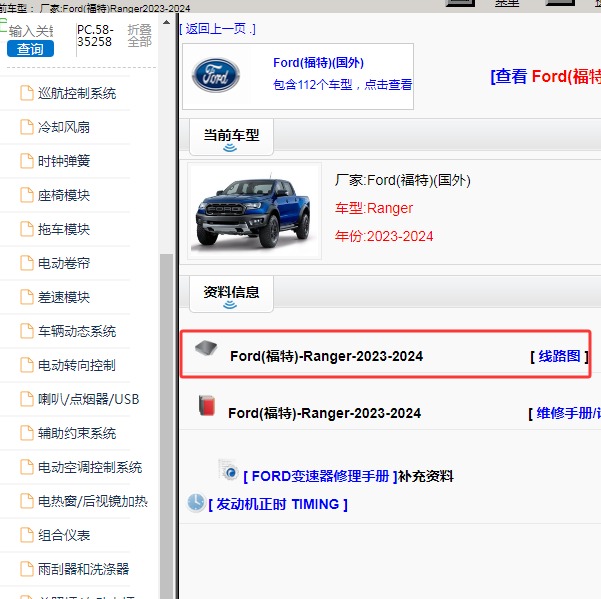Click document icon beside 车辆动态系统

point(26,331)
